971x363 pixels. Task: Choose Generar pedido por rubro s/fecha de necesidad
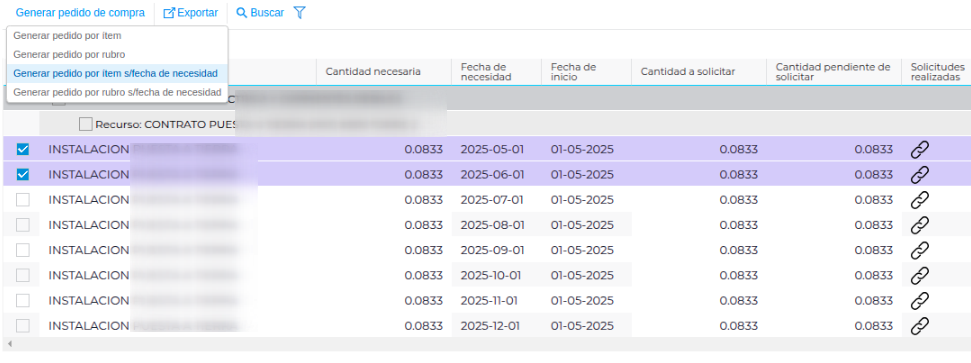117,92
